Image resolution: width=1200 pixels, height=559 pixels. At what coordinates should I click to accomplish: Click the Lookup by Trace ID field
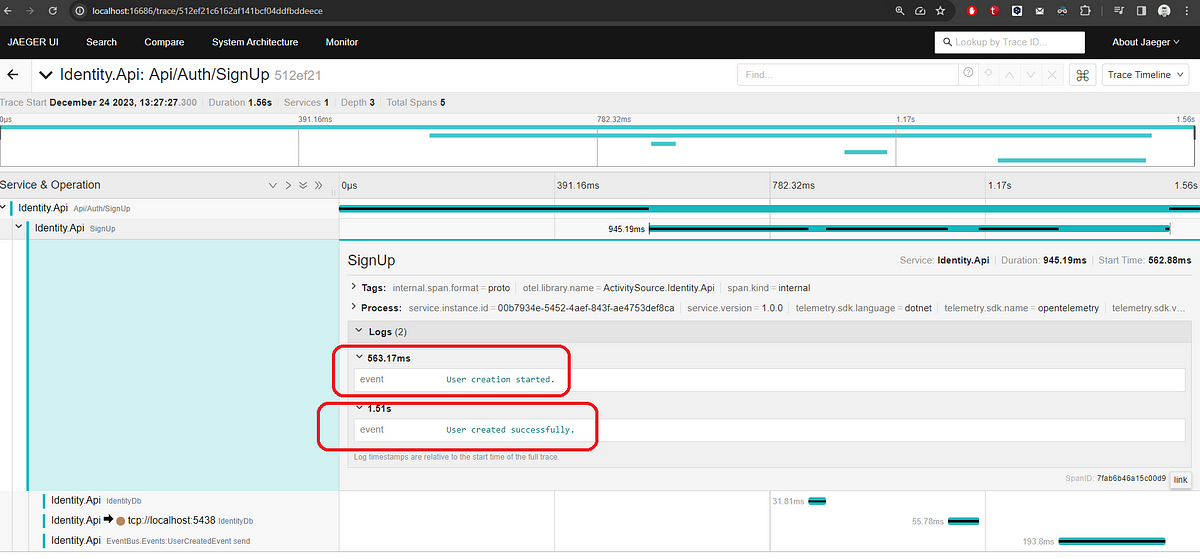click(x=1010, y=42)
